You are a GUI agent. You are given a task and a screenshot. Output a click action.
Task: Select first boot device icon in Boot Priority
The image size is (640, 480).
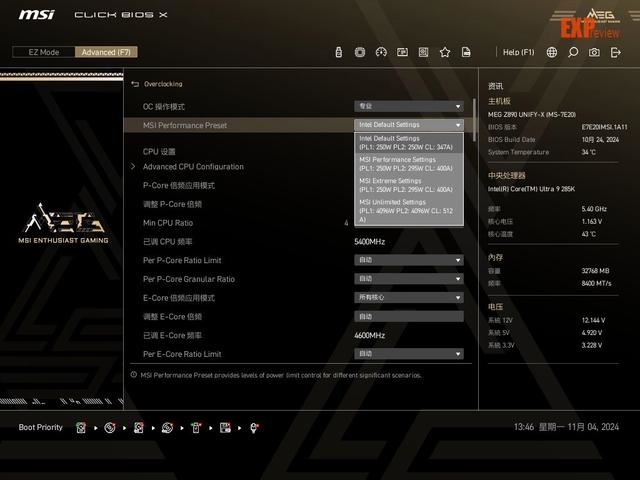81,427
